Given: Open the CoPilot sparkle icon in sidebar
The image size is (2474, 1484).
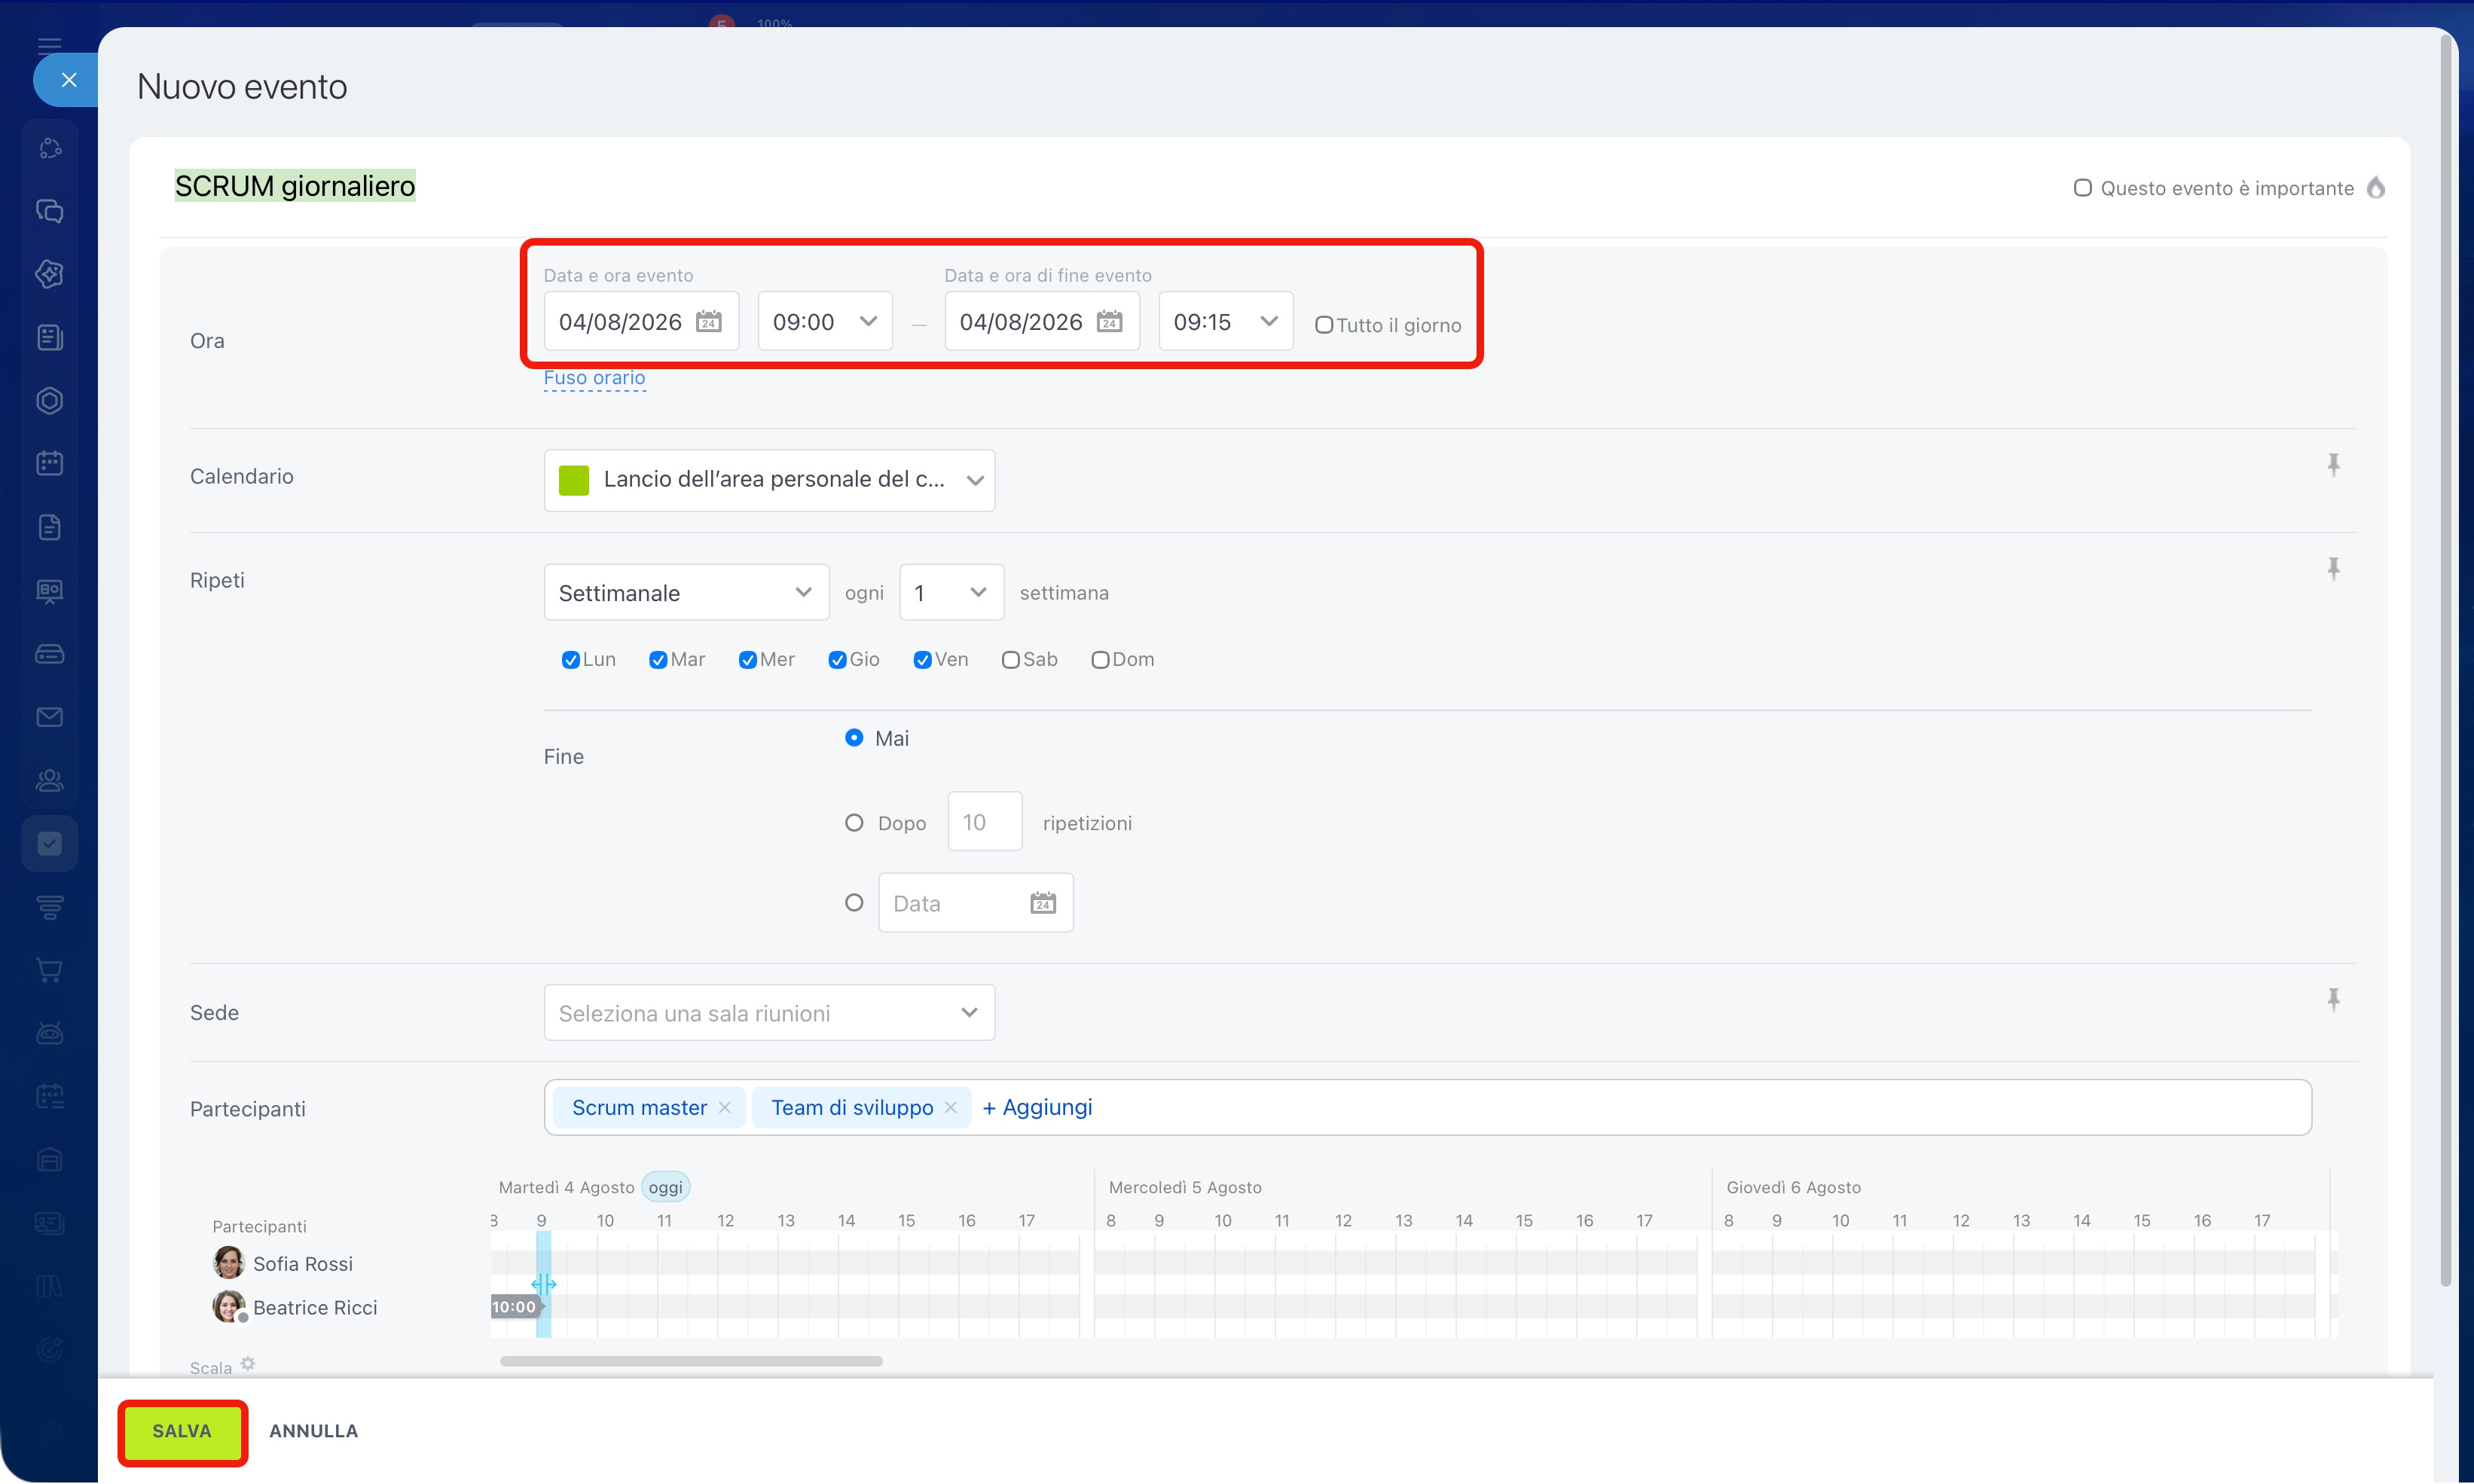Looking at the screenshot, I should (x=49, y=274).
